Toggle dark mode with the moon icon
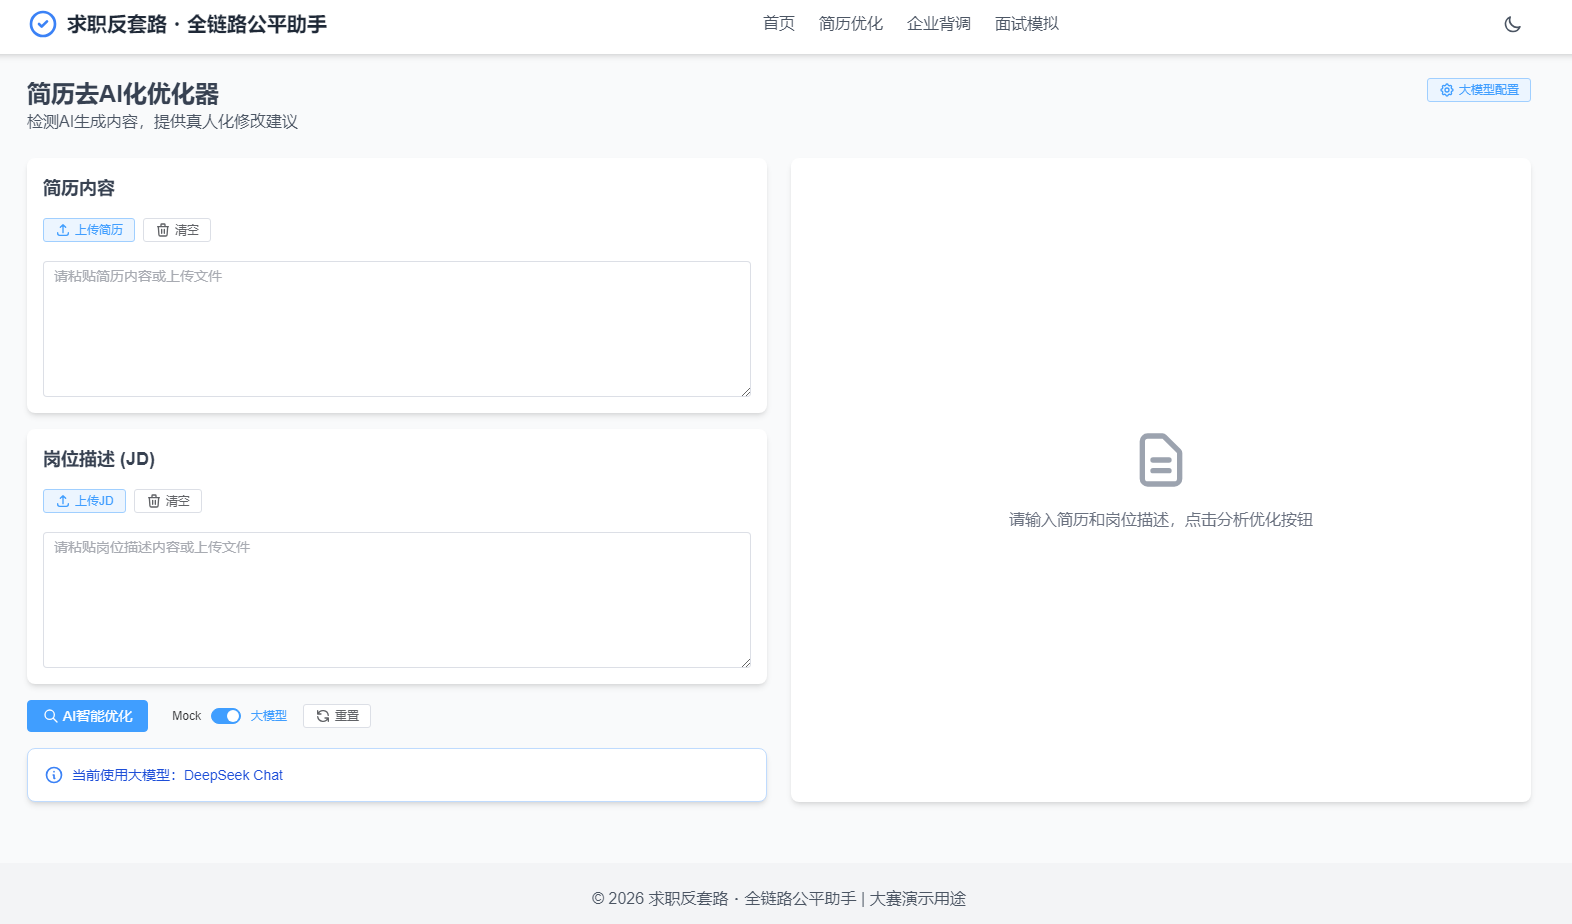1572x924 pixels. pos(1512,24)
